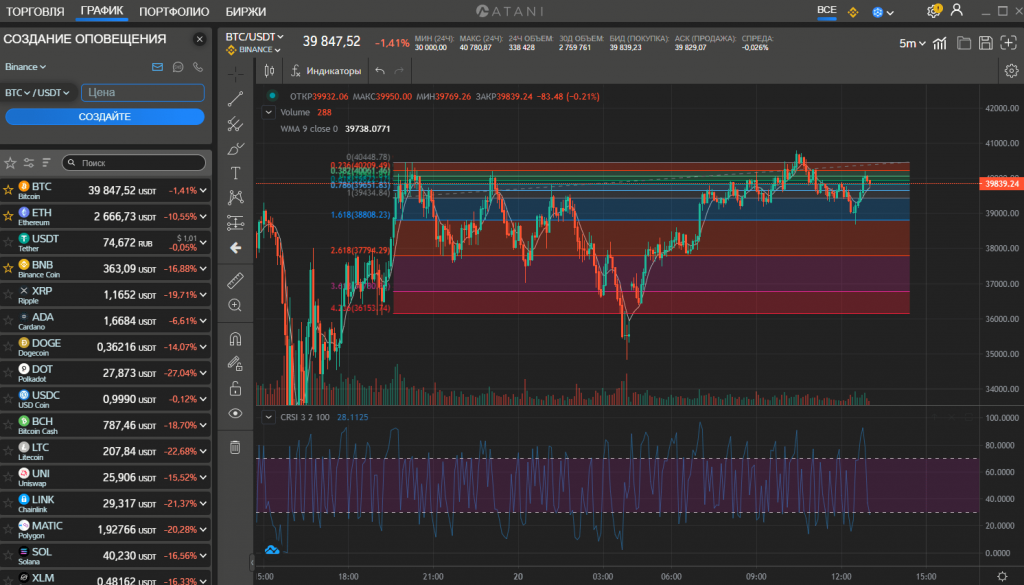Viewport: 1024px width, 585px height.
Task: Open candlestick chart type selector
Action: 269,71
